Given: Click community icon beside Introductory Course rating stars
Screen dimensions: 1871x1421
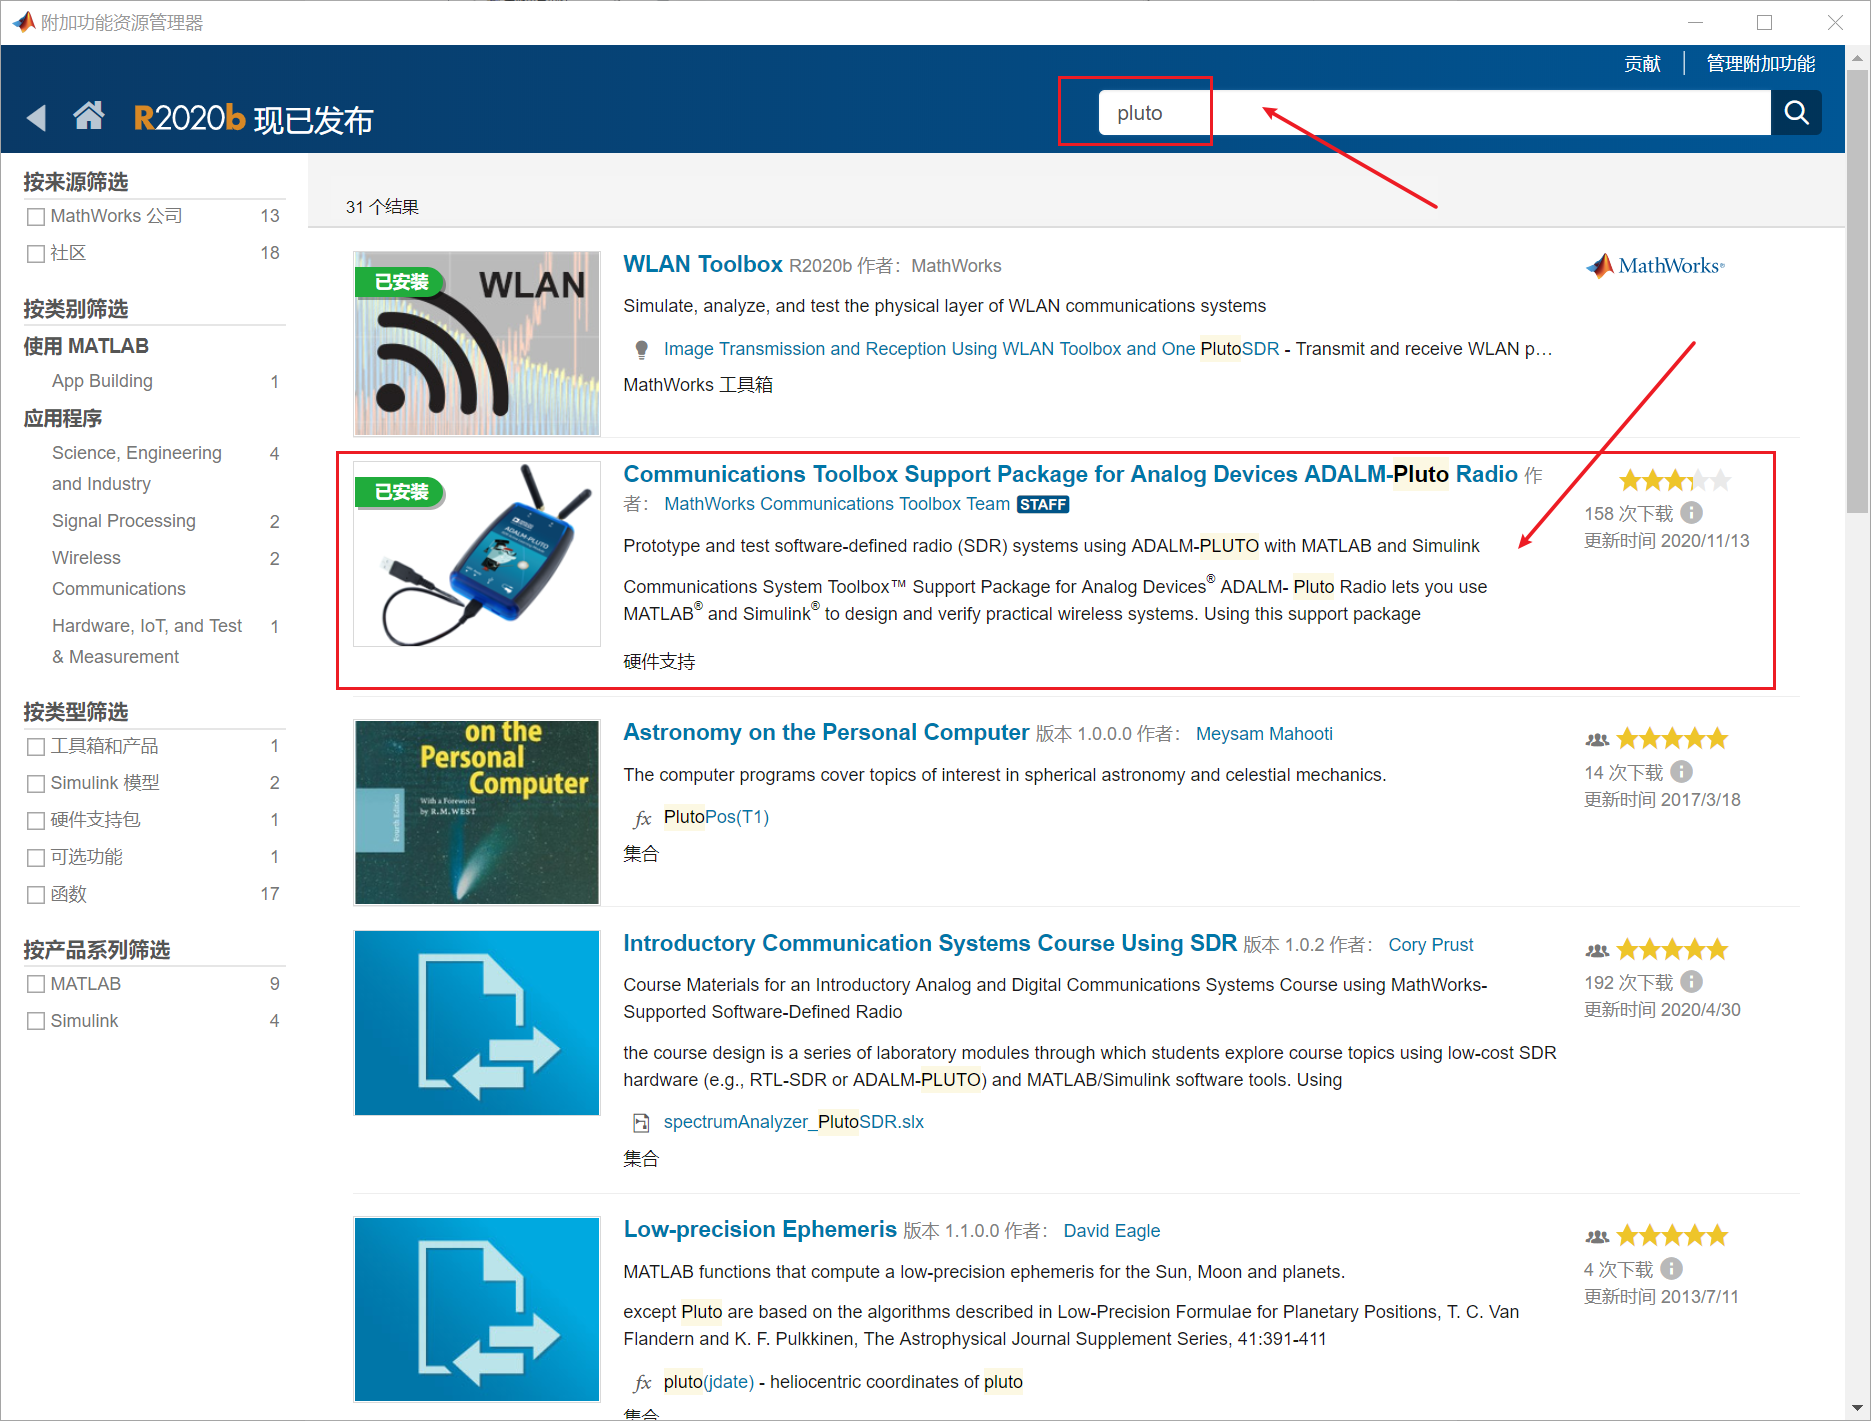Looking at the screenshot, I should (1597, 950).
